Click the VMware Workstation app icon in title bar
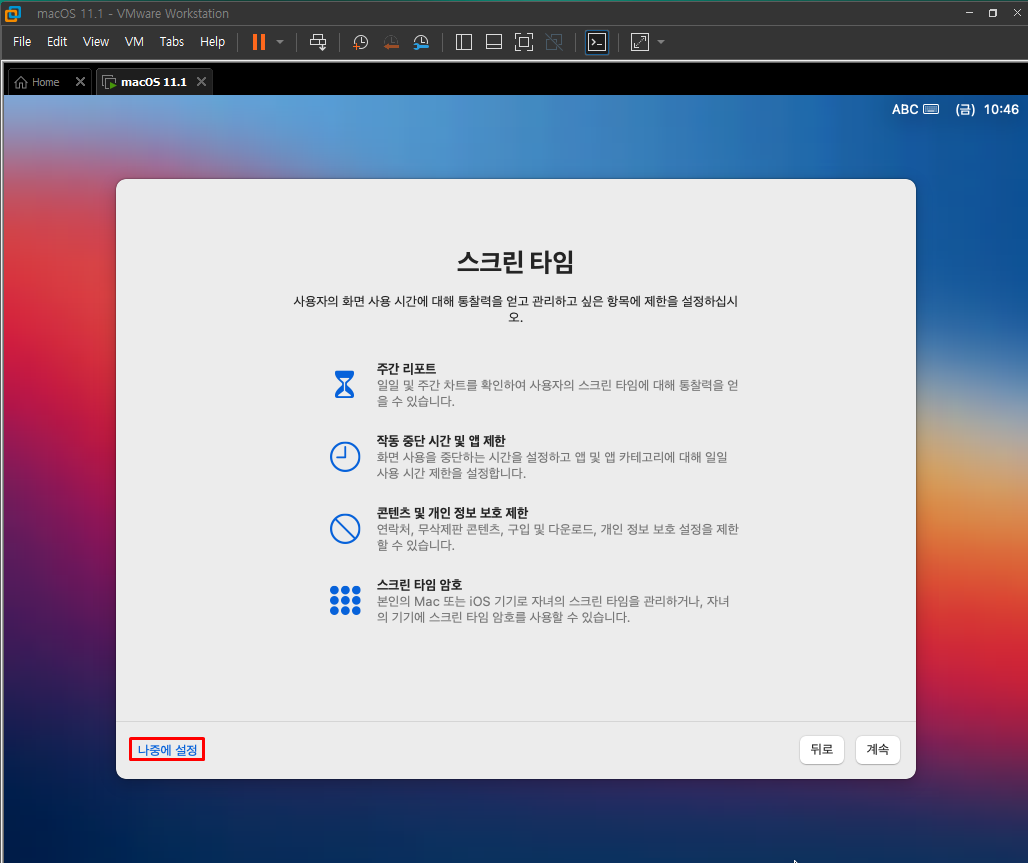The height and width of the screenshot is (863, 1028). [x=12, y=13]
